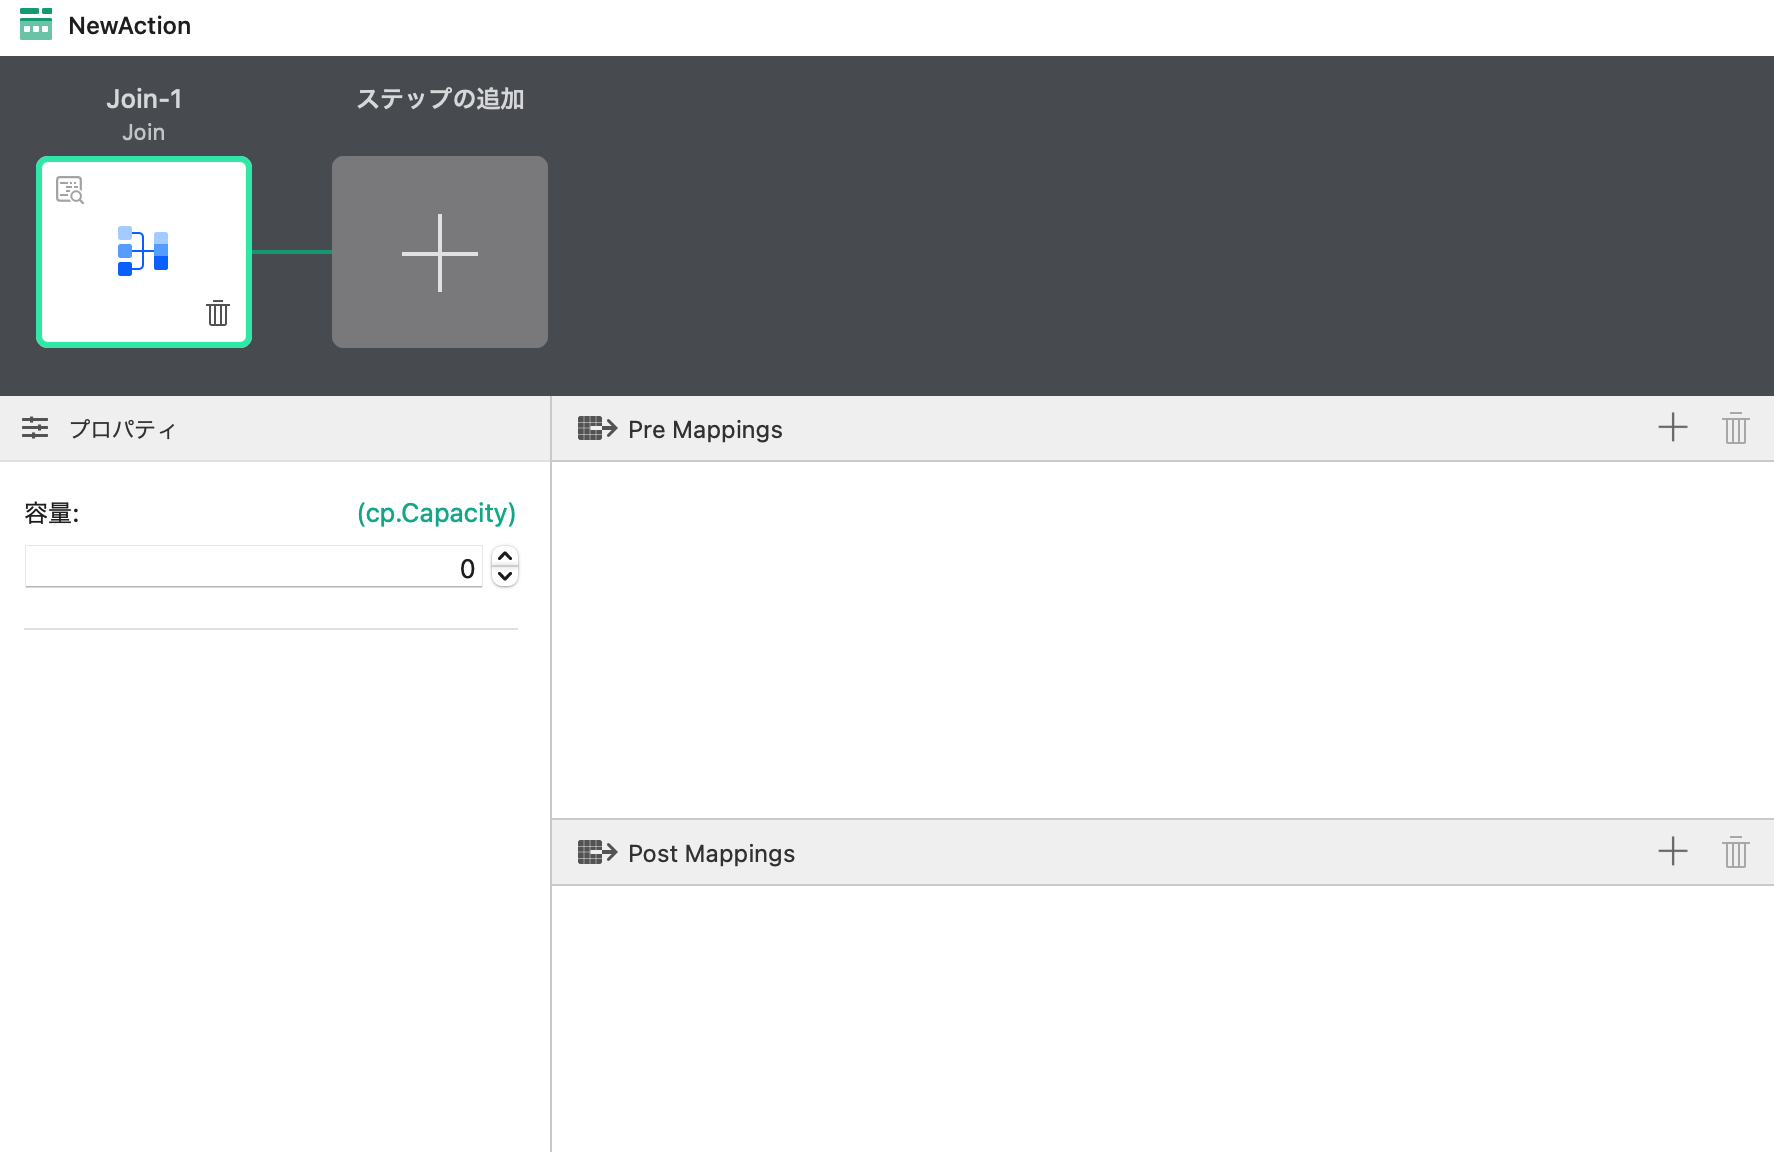Delete Post Mapping with trash icon
This screenshot has height=1152, width=1774.
1736,852
